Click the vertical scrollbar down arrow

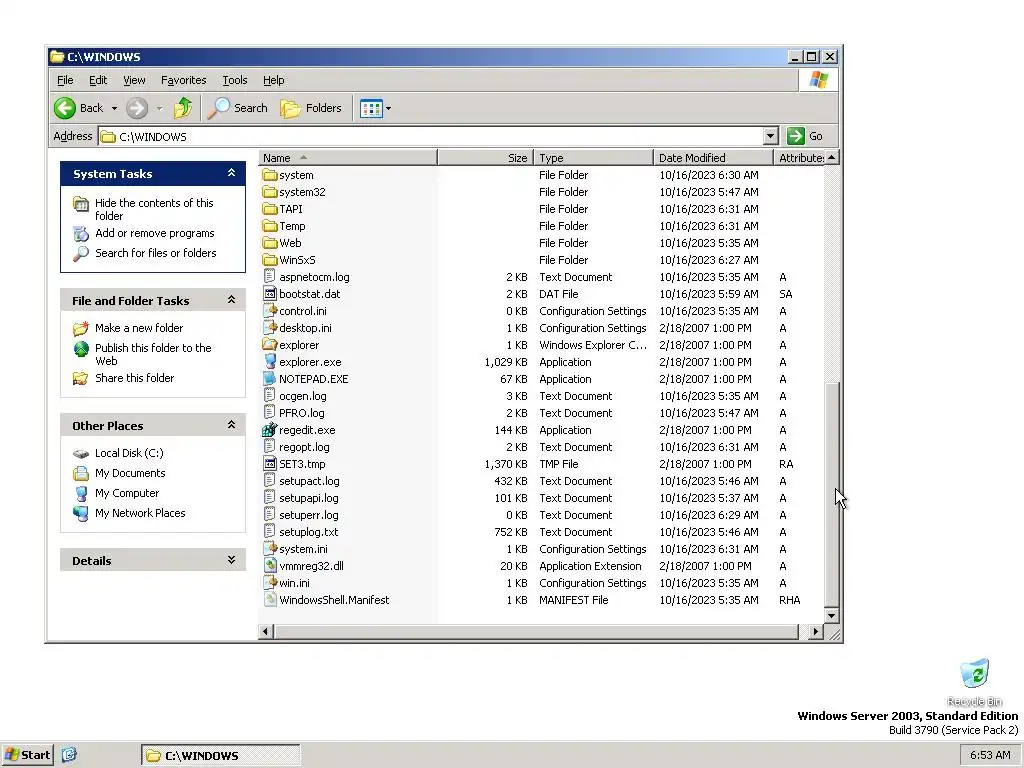coord(831,615)
